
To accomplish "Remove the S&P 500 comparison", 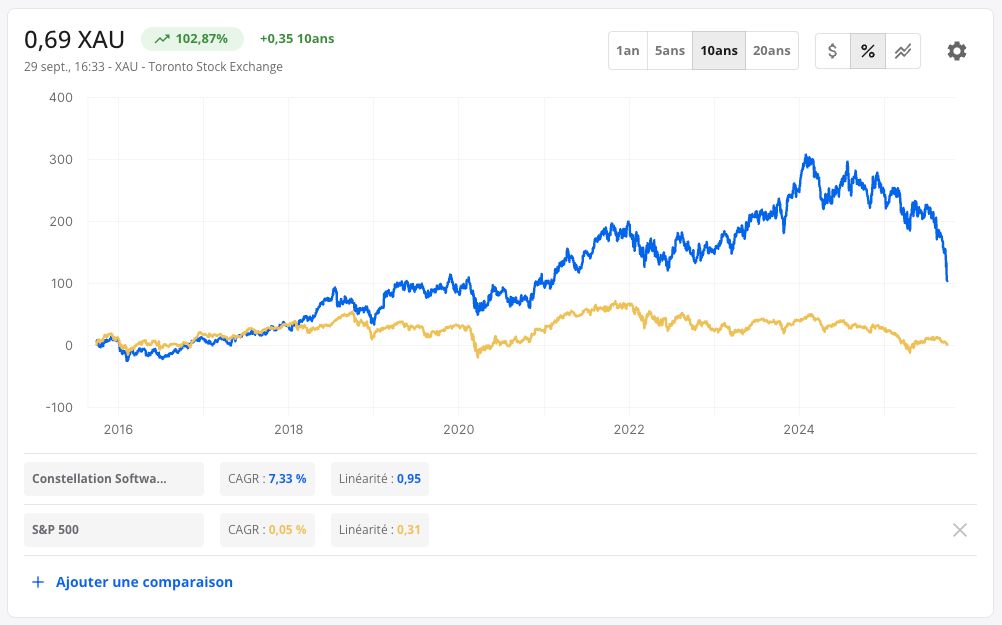I will (960, 530).
